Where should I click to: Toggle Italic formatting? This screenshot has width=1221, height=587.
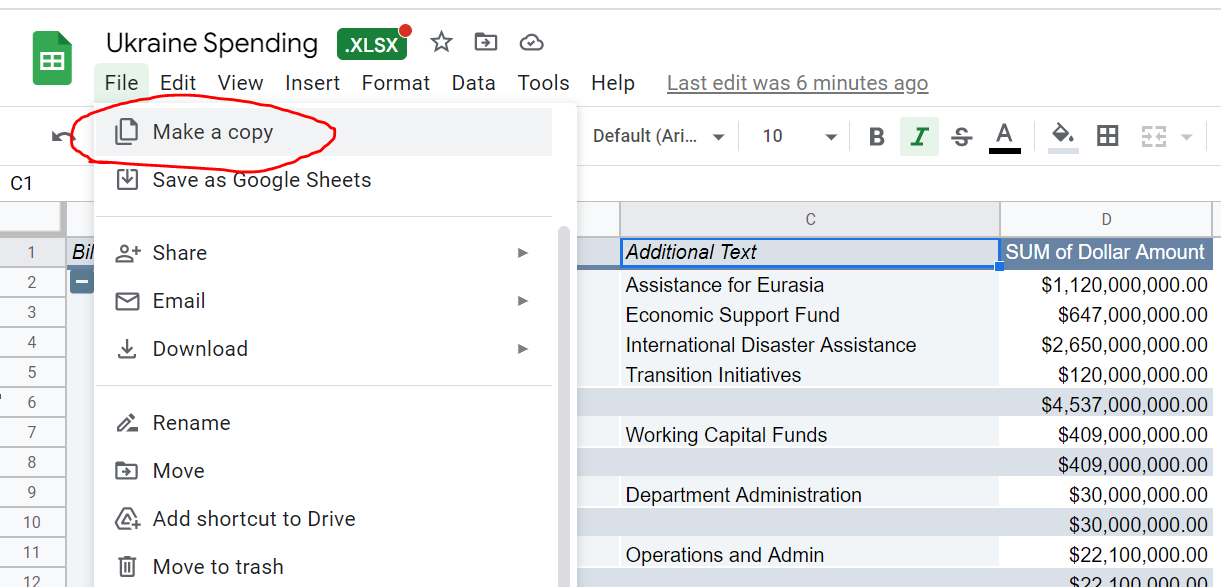pyautogui.click(x=919, y=137)
